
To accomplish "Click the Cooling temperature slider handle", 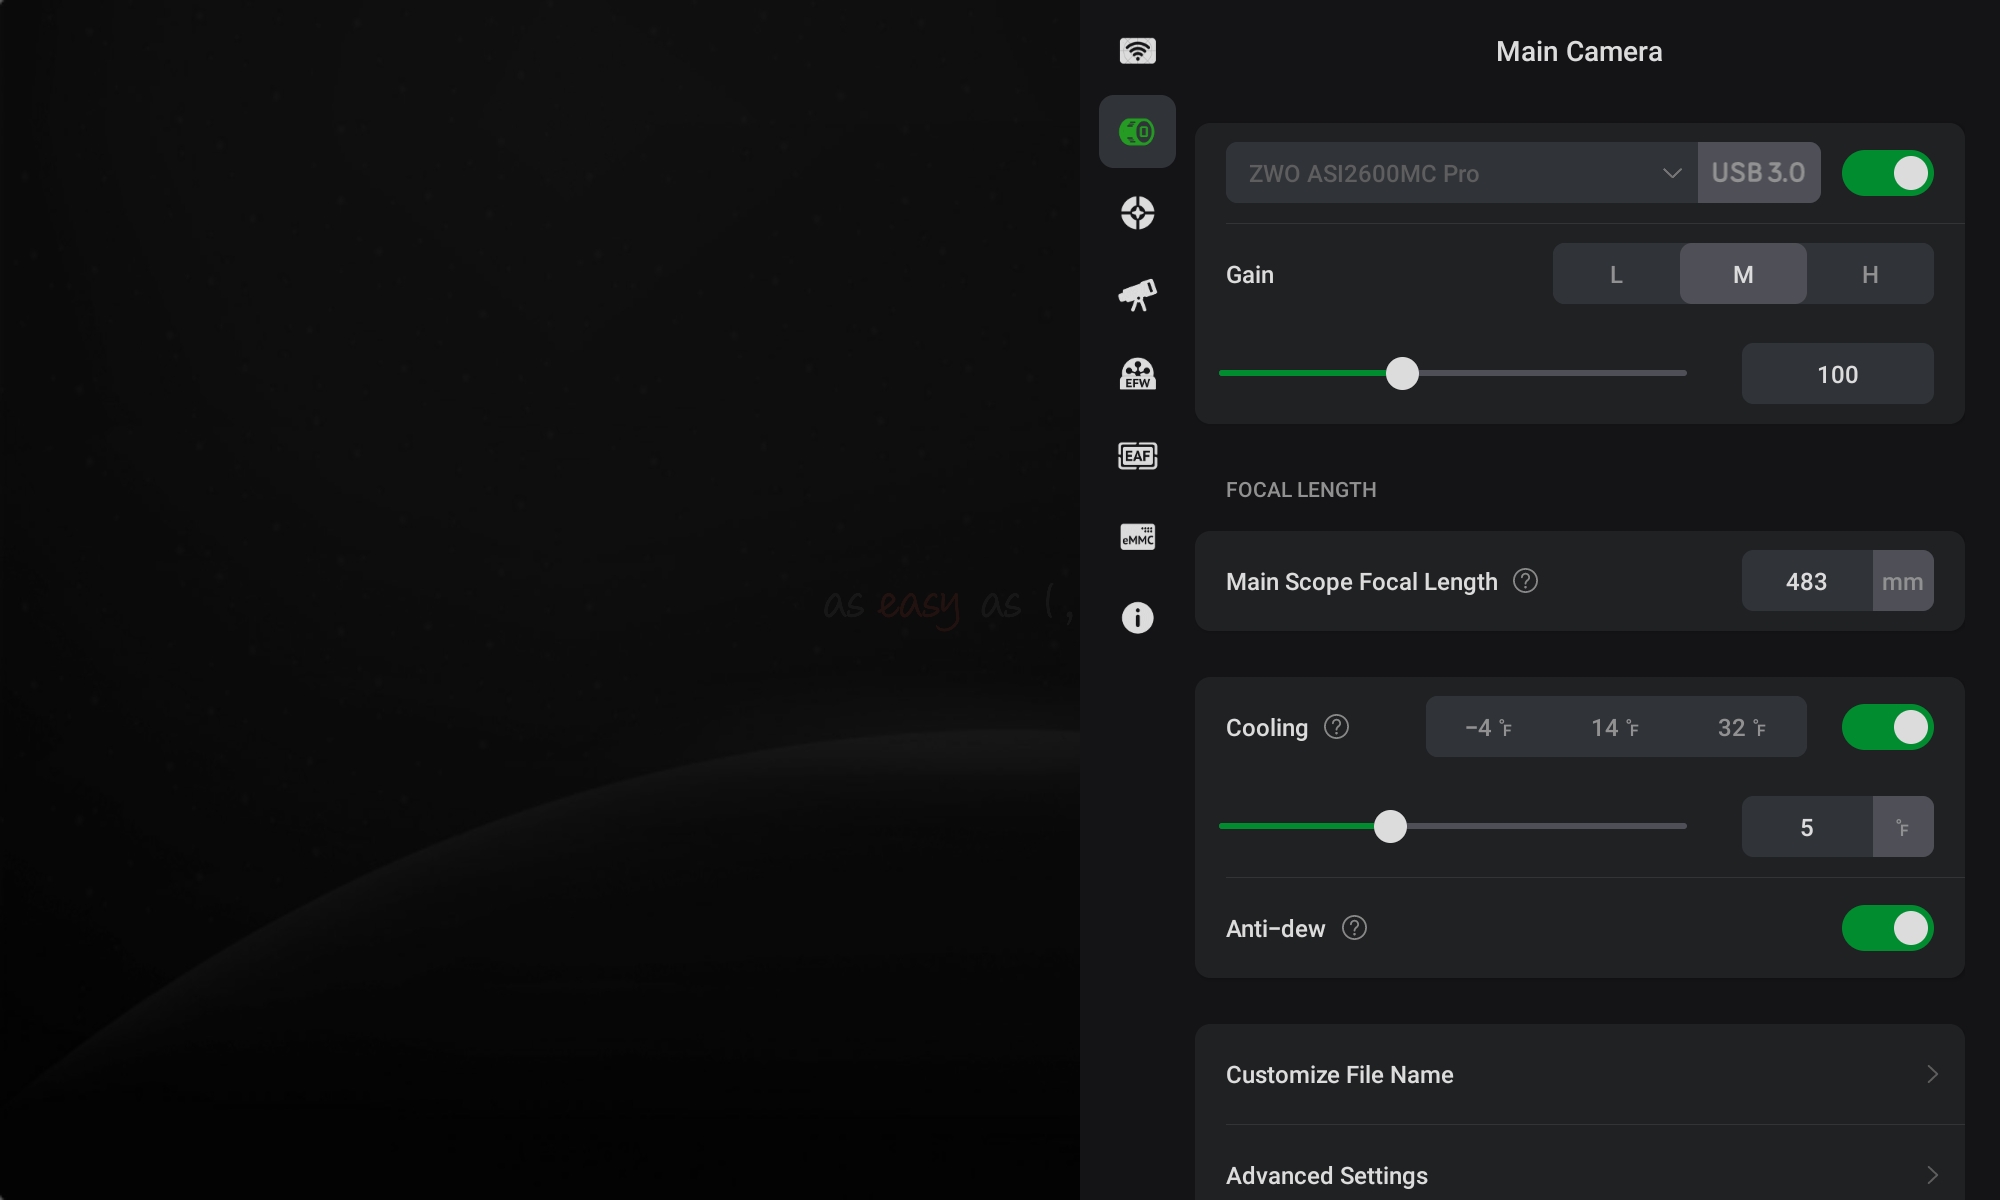I will 1390,826.
